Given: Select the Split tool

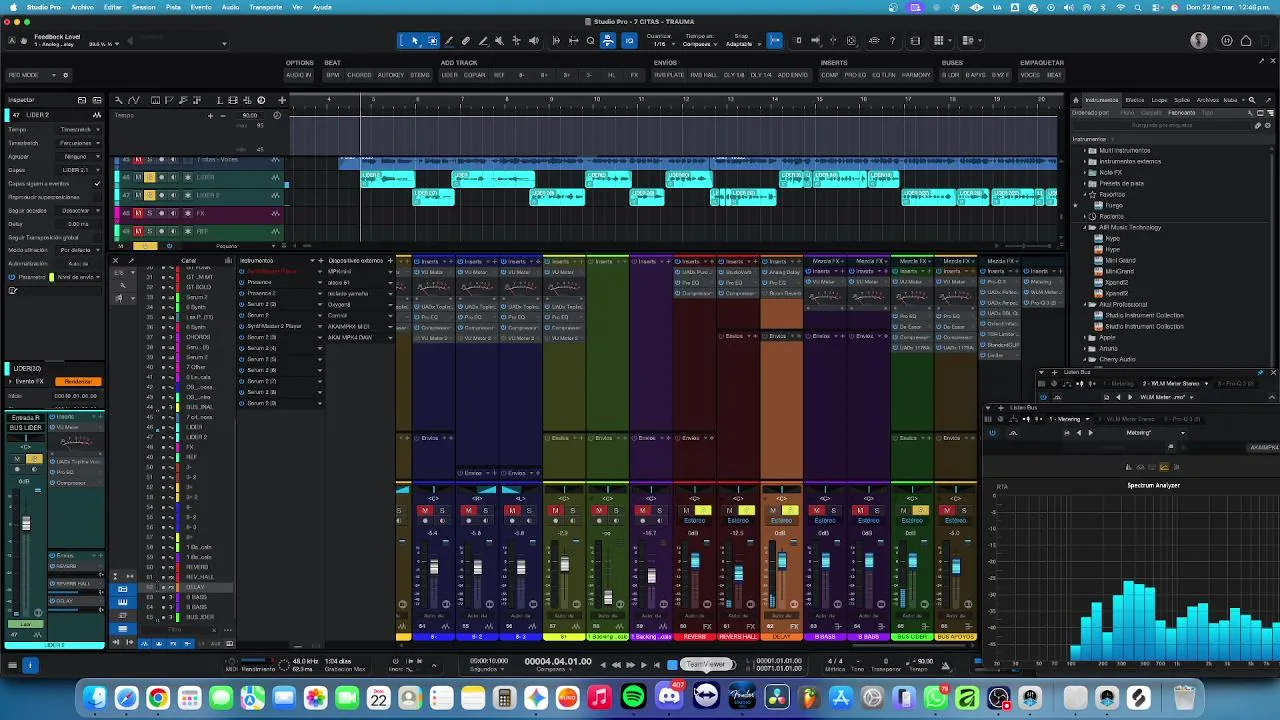Looking at the screenshot, I should (449, 41).
